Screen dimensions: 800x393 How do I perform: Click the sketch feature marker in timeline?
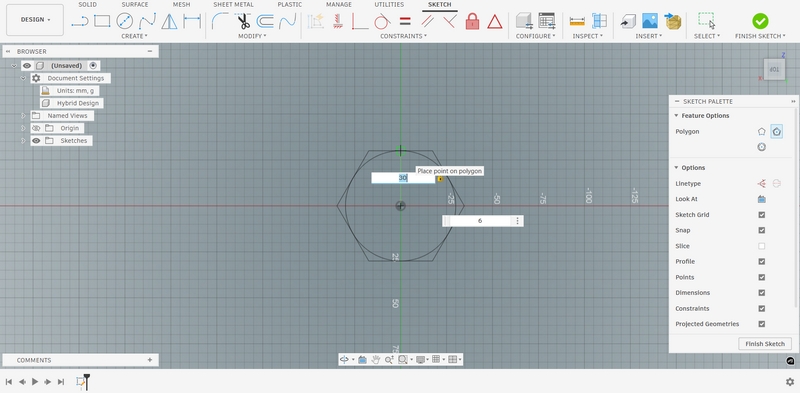pyautogui.click(x=81, y=382)
